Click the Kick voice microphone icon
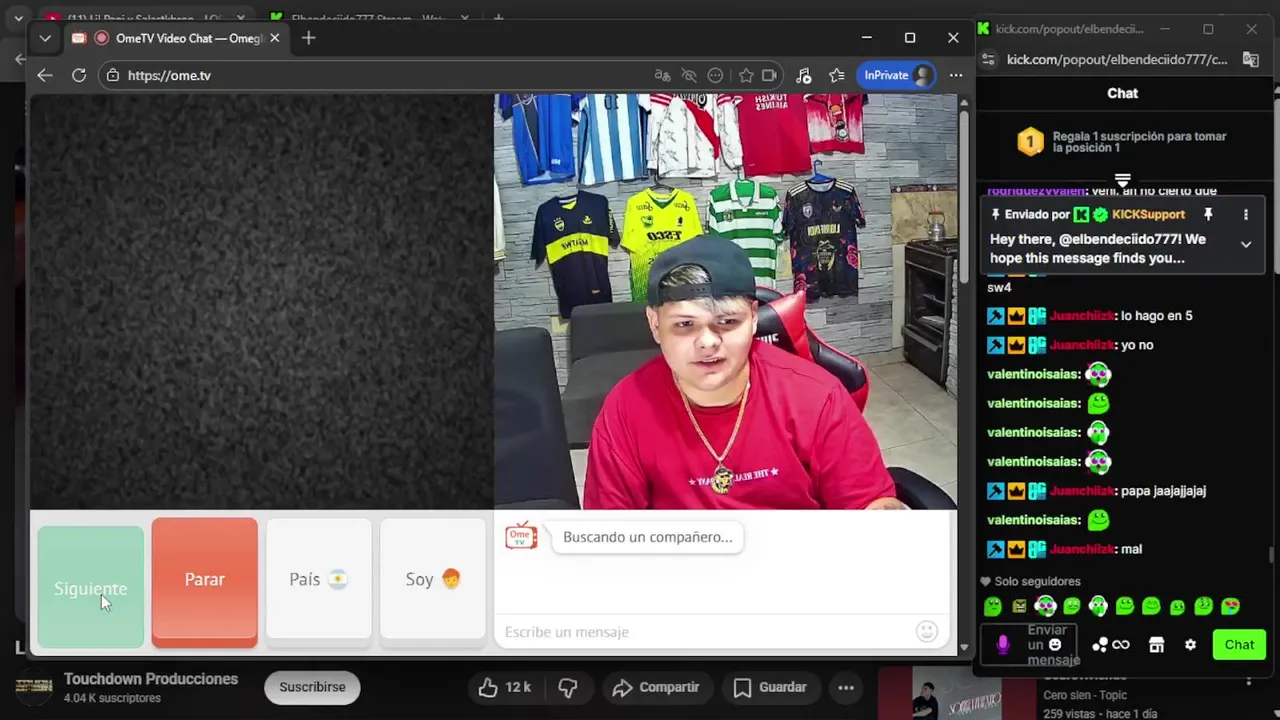Image resolution: width=1280 pixels, height=720 pixels. [1003, 644]
